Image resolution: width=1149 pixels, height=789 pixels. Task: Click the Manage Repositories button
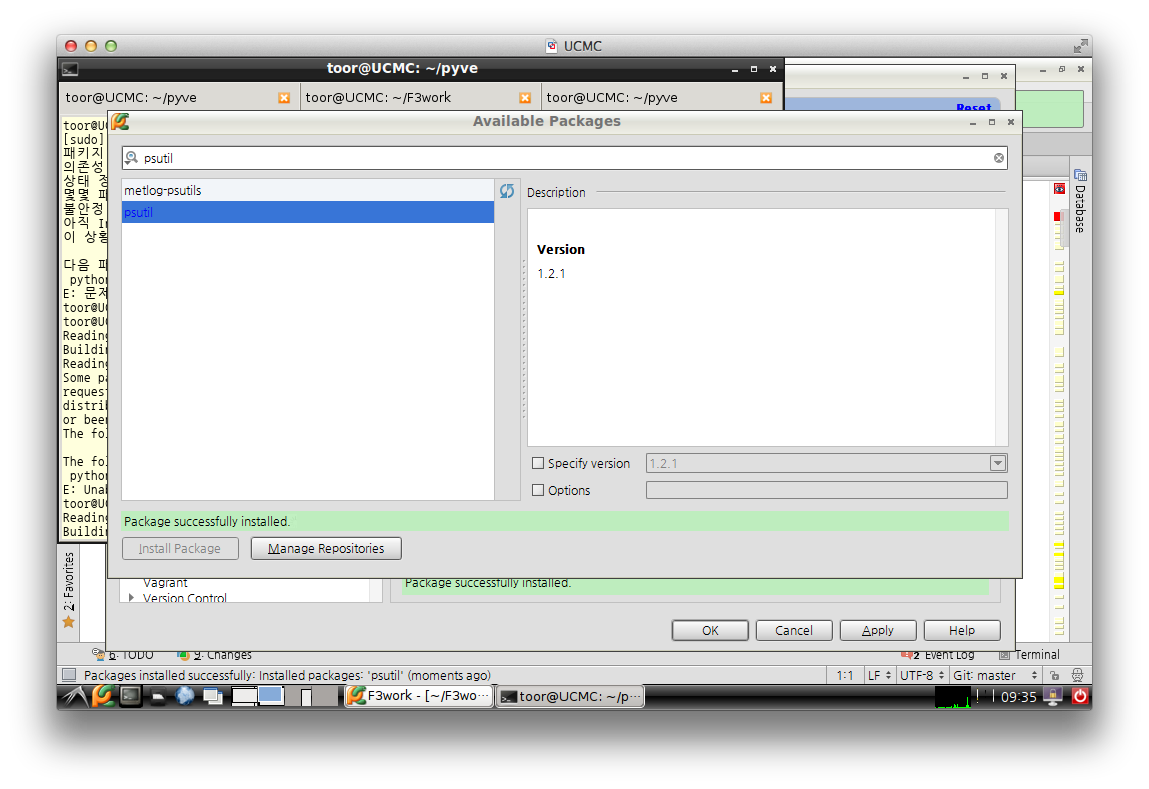pyautogui.click(x=326, y=548)
